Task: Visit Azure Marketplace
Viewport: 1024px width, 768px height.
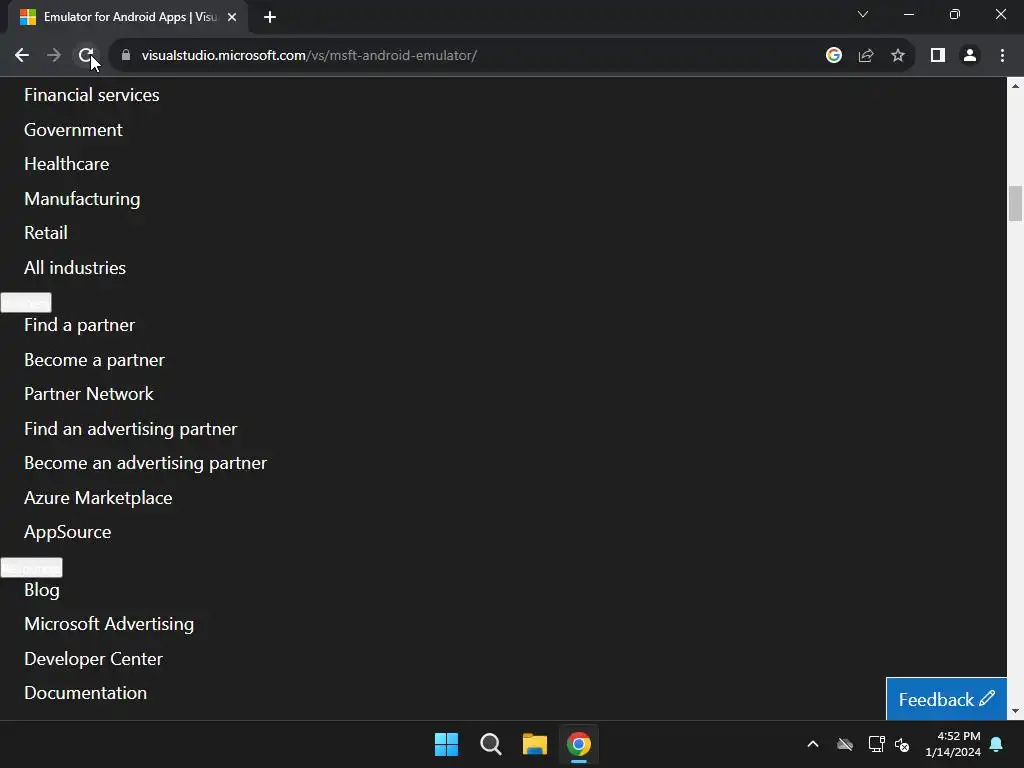Action: [99, 498]
